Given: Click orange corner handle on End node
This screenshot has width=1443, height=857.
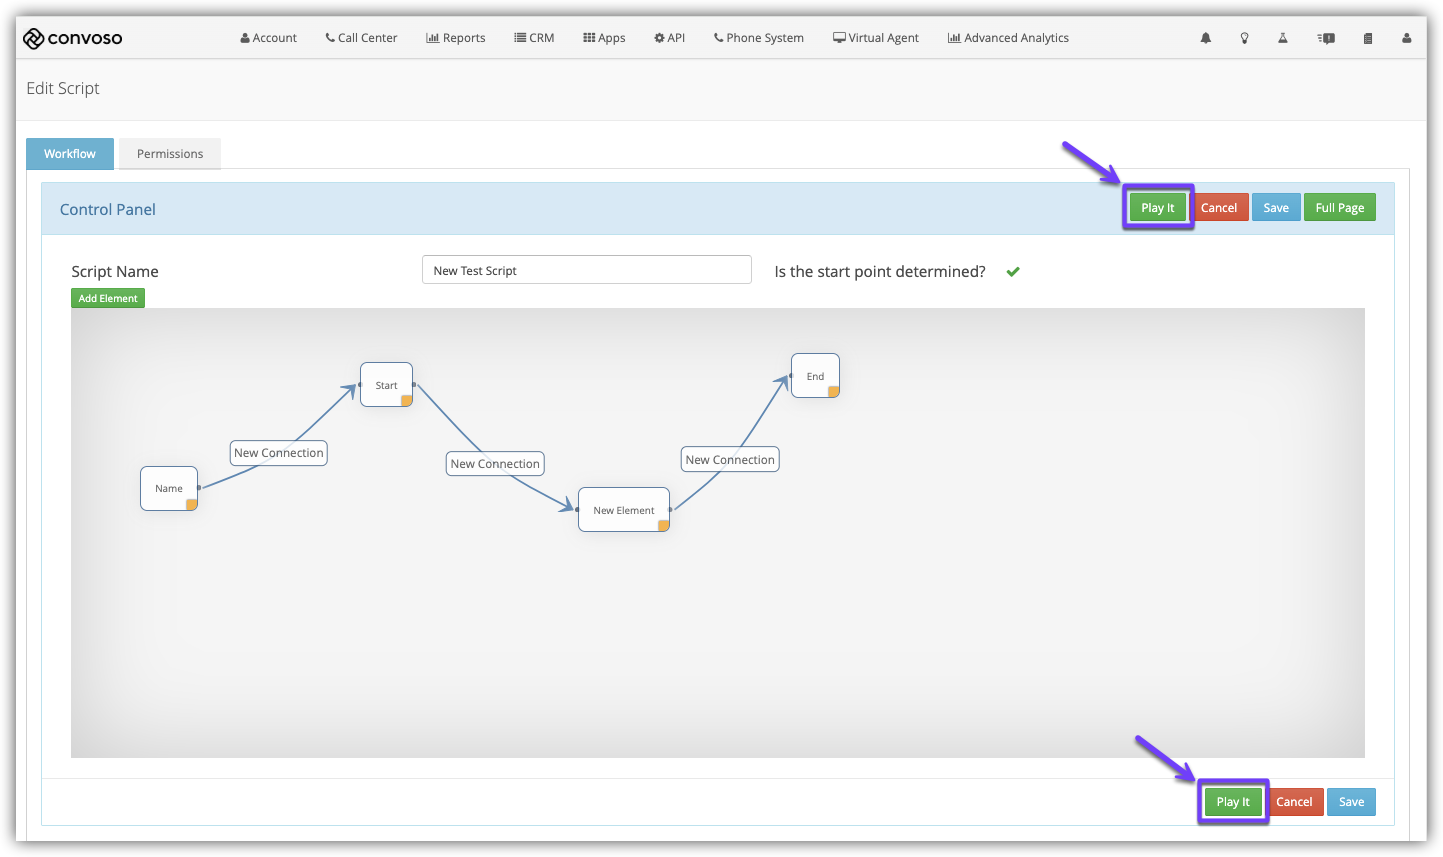Looking at the screenshot, I should tap(834, 392).
